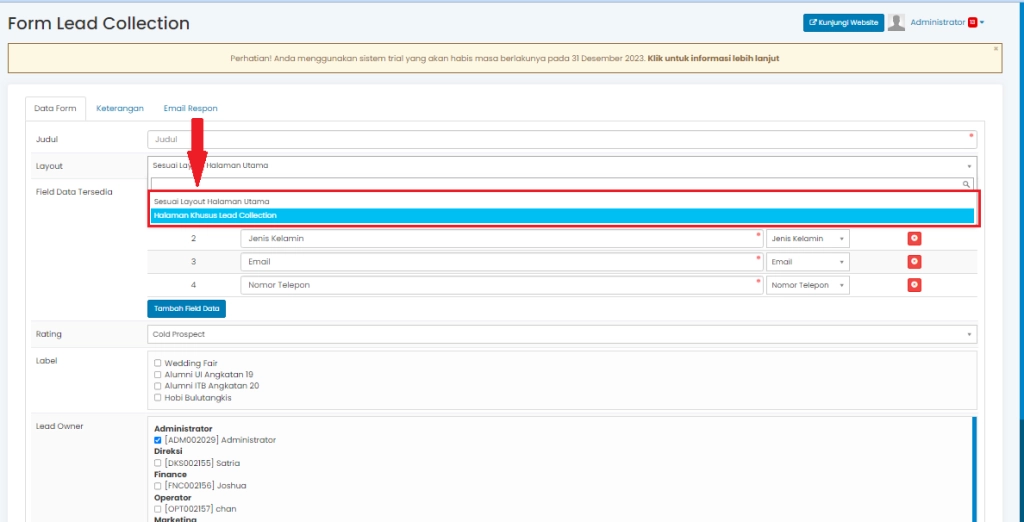Screen dimensions: 1024x522
Task: Switch to the Keterangan tab
Action: 120,108
